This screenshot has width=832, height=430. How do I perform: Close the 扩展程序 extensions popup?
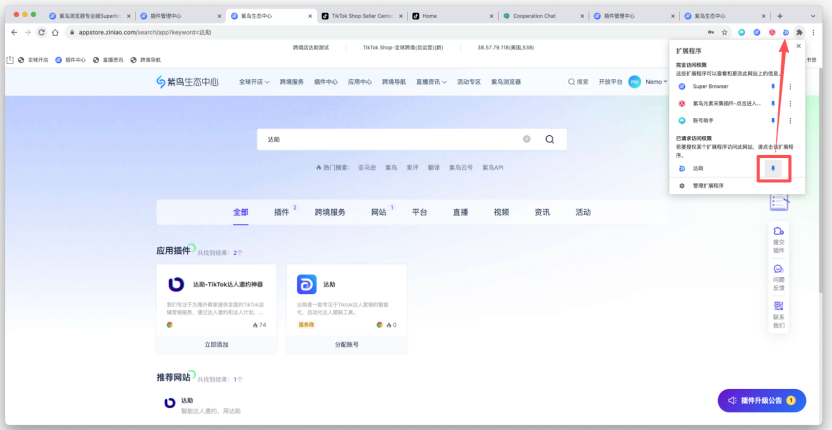(797, 46)
